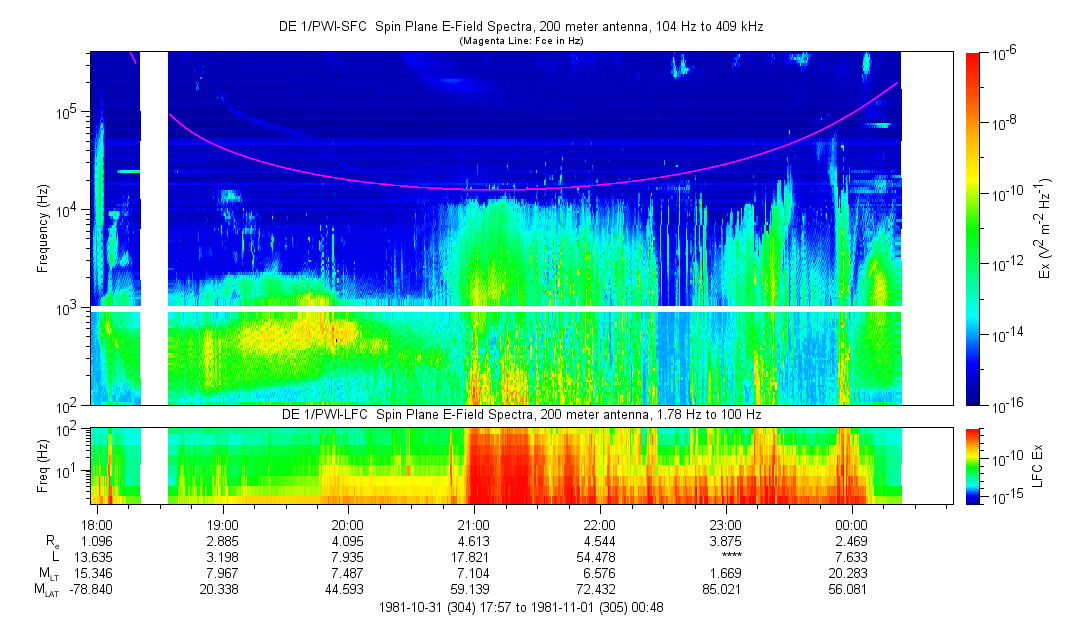Click the 21:00 time tick label
The image size is (1083, 620).
pyautogui.click(x=474, y=525)
